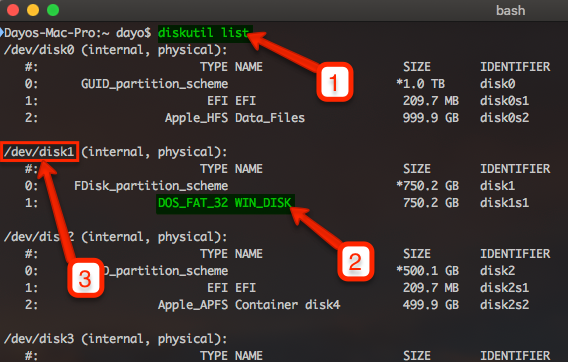Viewport: 568px width, 362px height.
Task: Click the '209.7 MB' size in disk2 table
Action: (431, 288)
